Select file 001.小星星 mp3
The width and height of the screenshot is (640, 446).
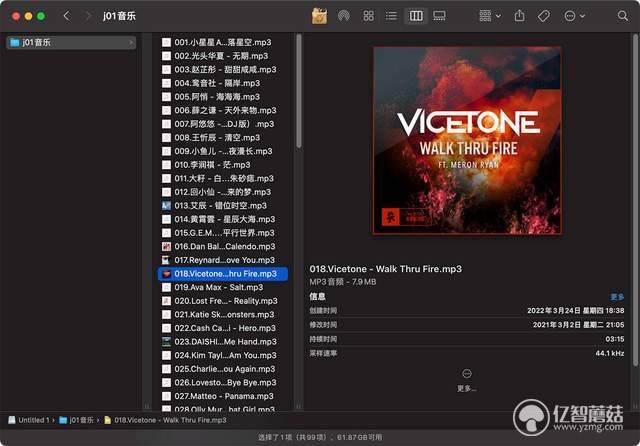click(x=223, y=42)
